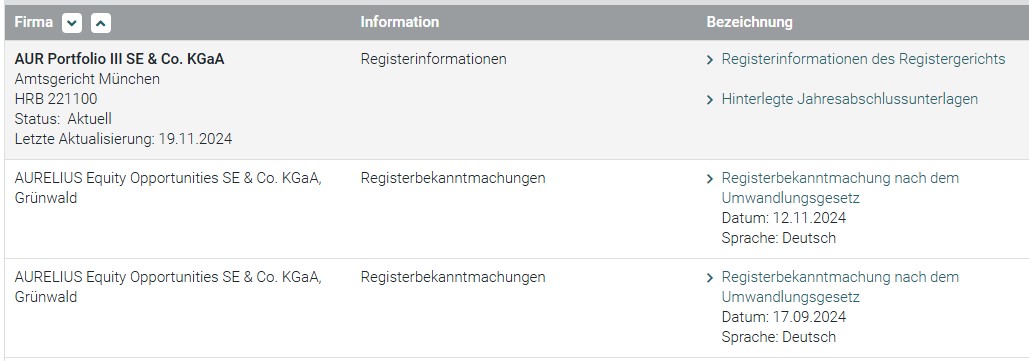Sort Firma column with the up arrow
The height and width of the screenshot is (361, 1029).
pyautogui.click(x=100, y=23)
